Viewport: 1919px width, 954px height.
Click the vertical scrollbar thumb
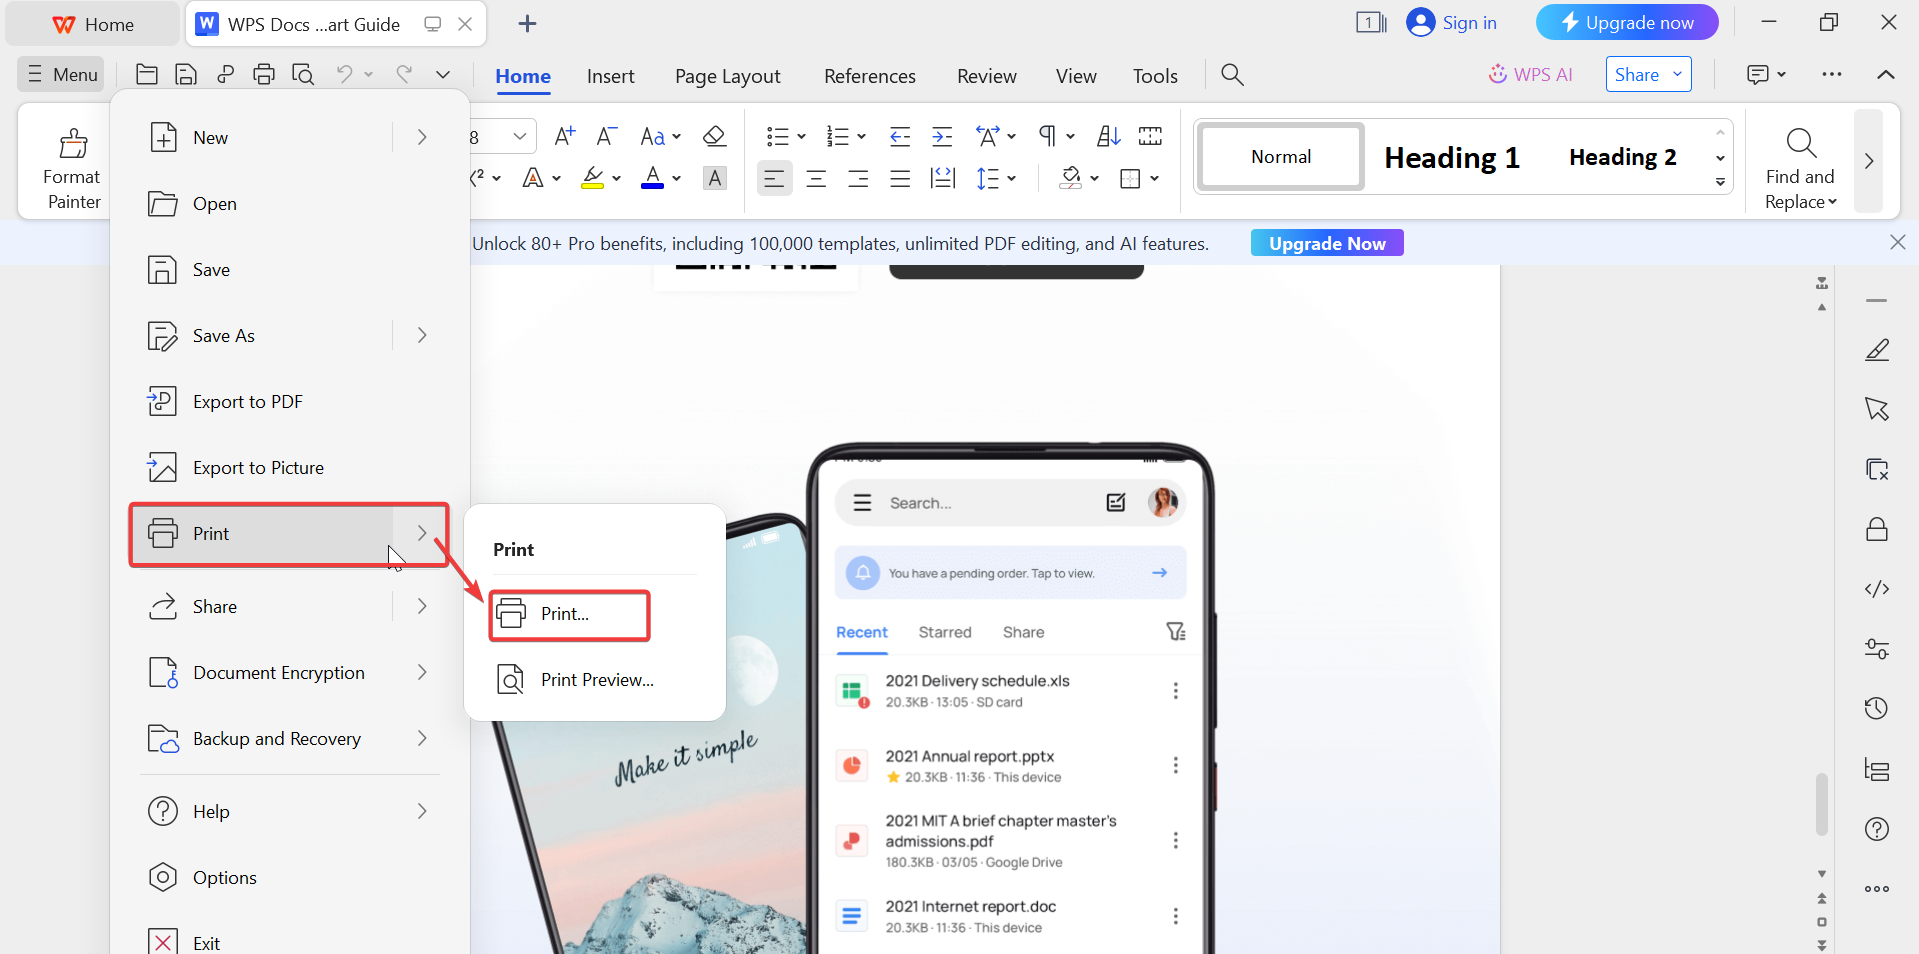tap(1822, 803)
